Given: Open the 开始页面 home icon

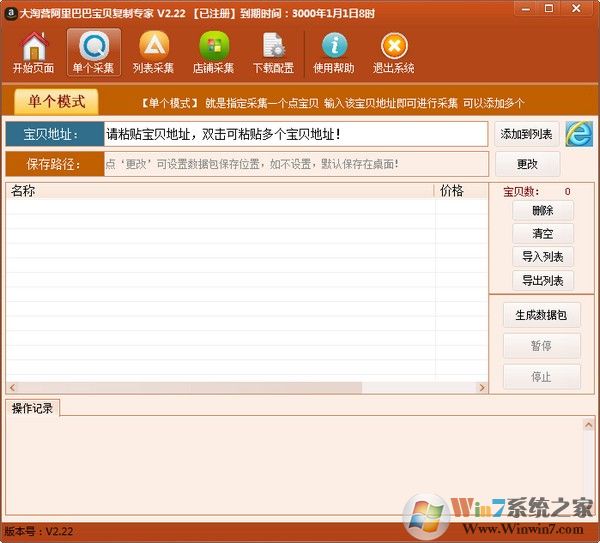Looking at the screenshot, I should [x=33, y=53].
